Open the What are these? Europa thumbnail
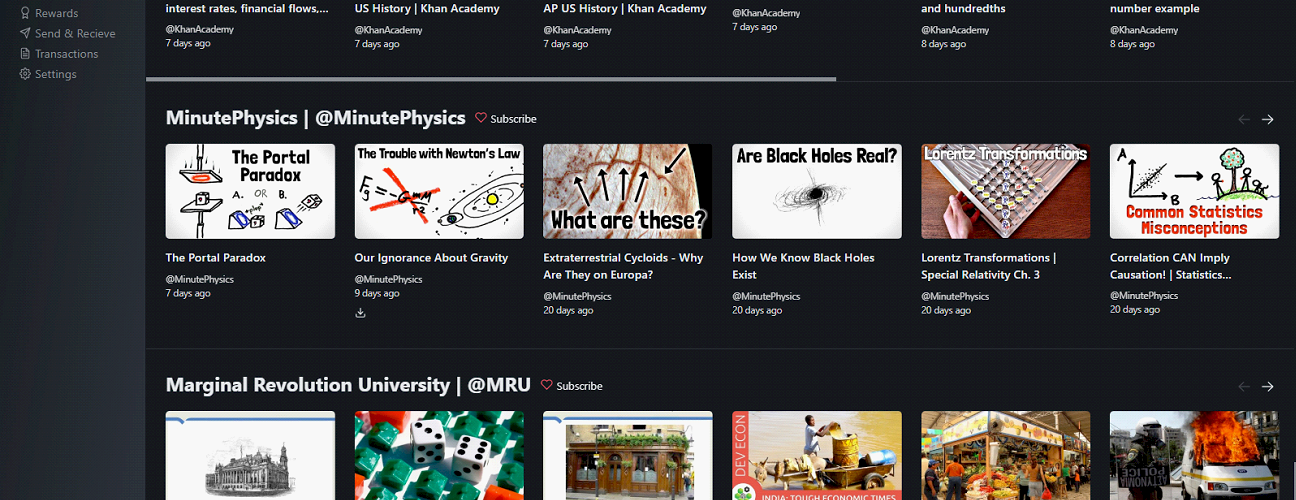Viewport: 1296px width, 500px height. (628, 191)
